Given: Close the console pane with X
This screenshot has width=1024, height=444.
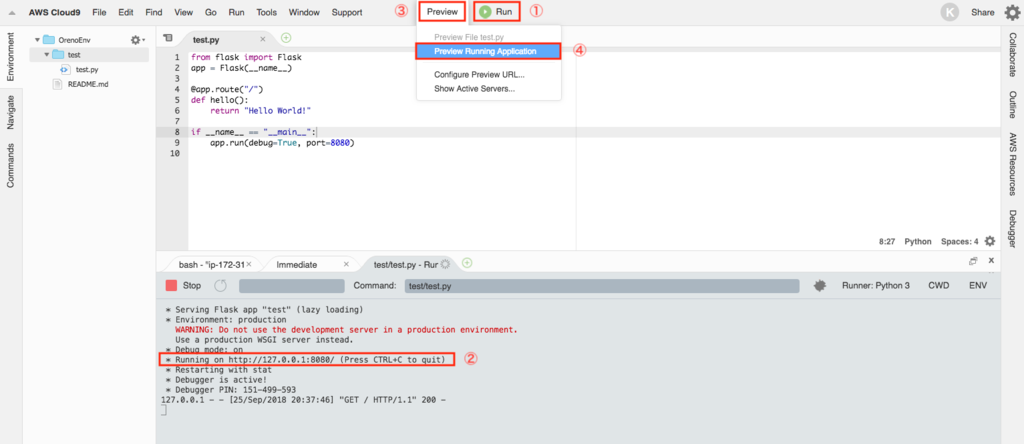Looking at the screenshot, I should coord(991,261).
